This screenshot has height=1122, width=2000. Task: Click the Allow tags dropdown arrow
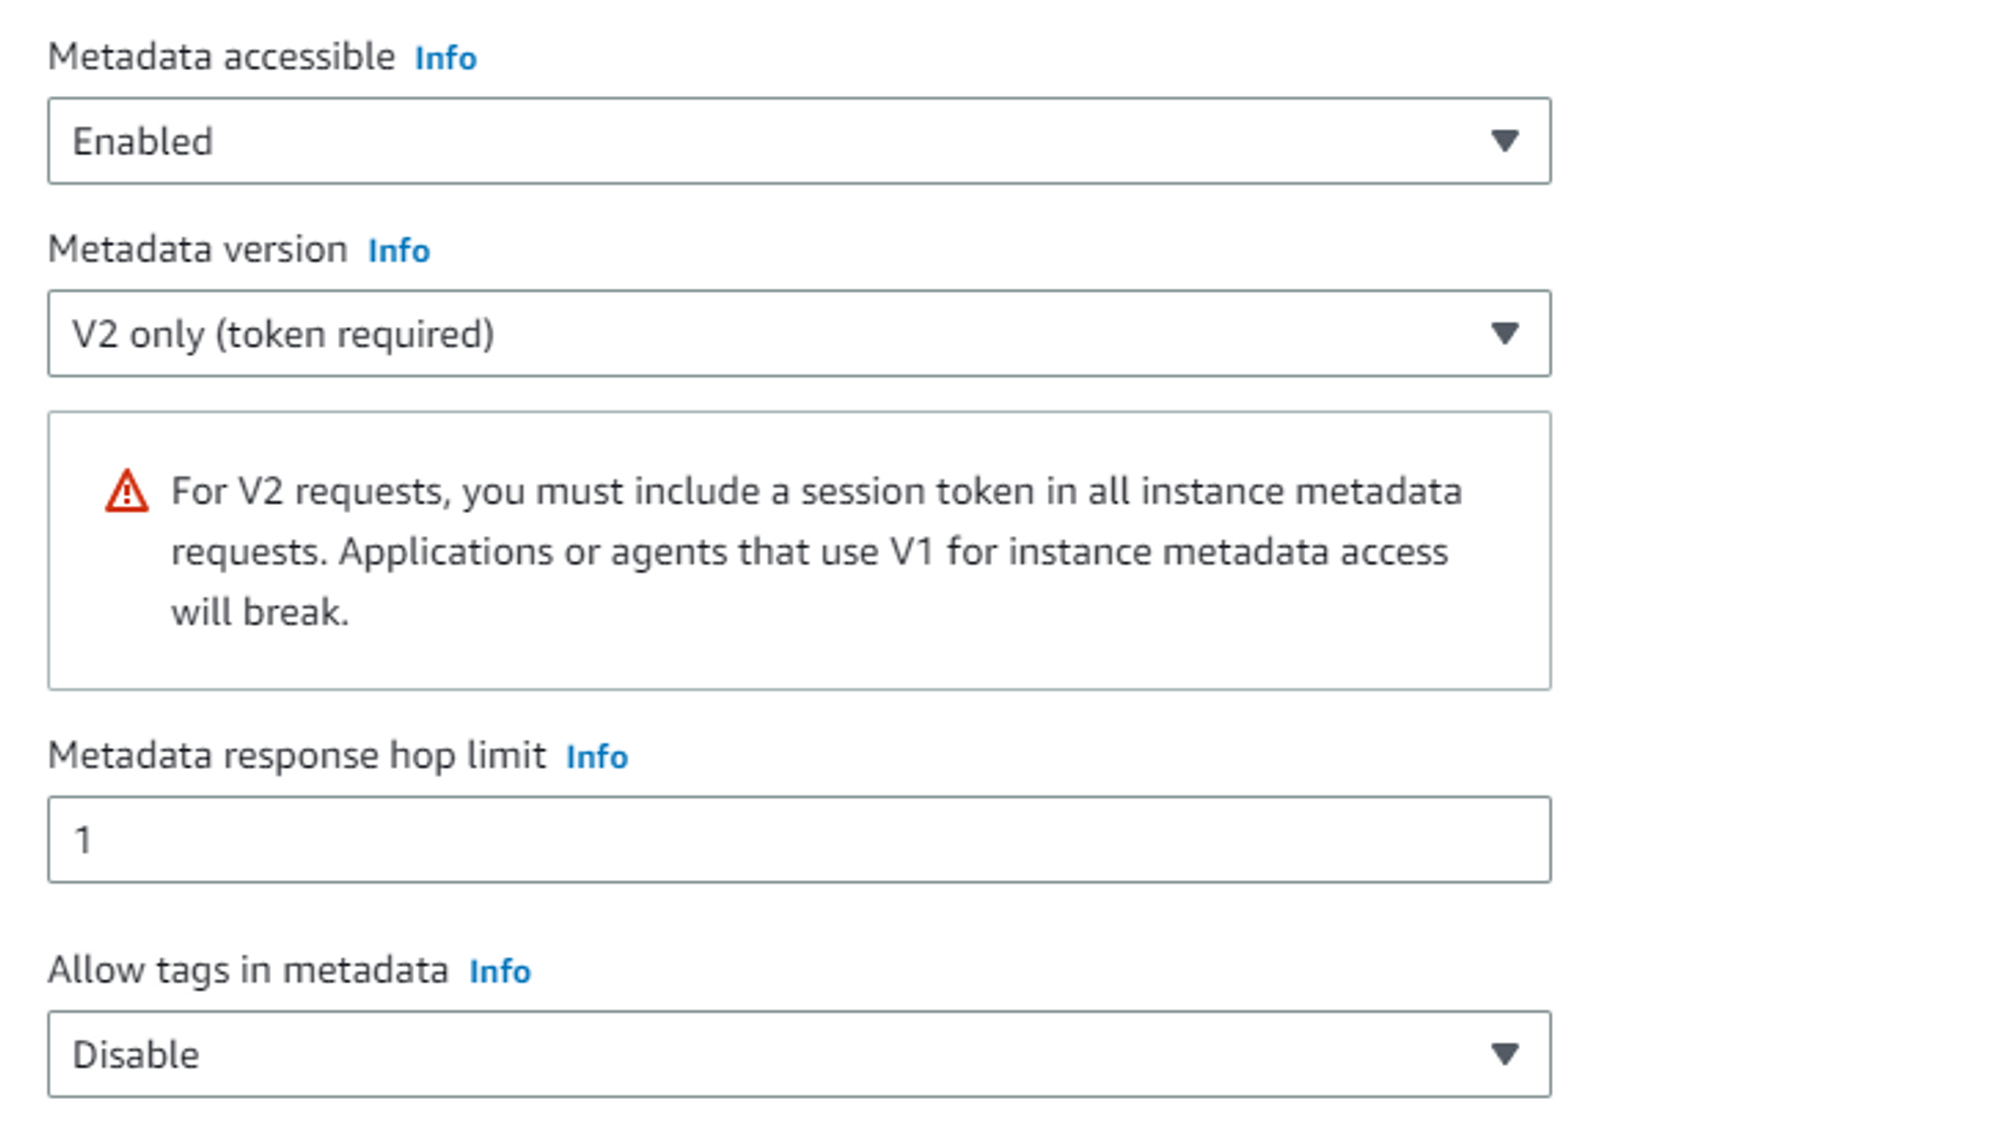point(1504,1054)
